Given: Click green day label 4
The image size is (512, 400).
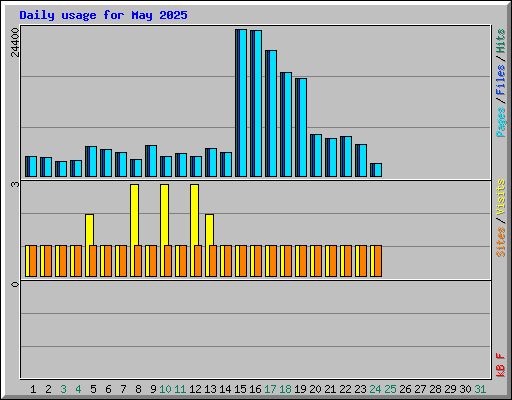Looking at the screenshot, I should [78, 389].
